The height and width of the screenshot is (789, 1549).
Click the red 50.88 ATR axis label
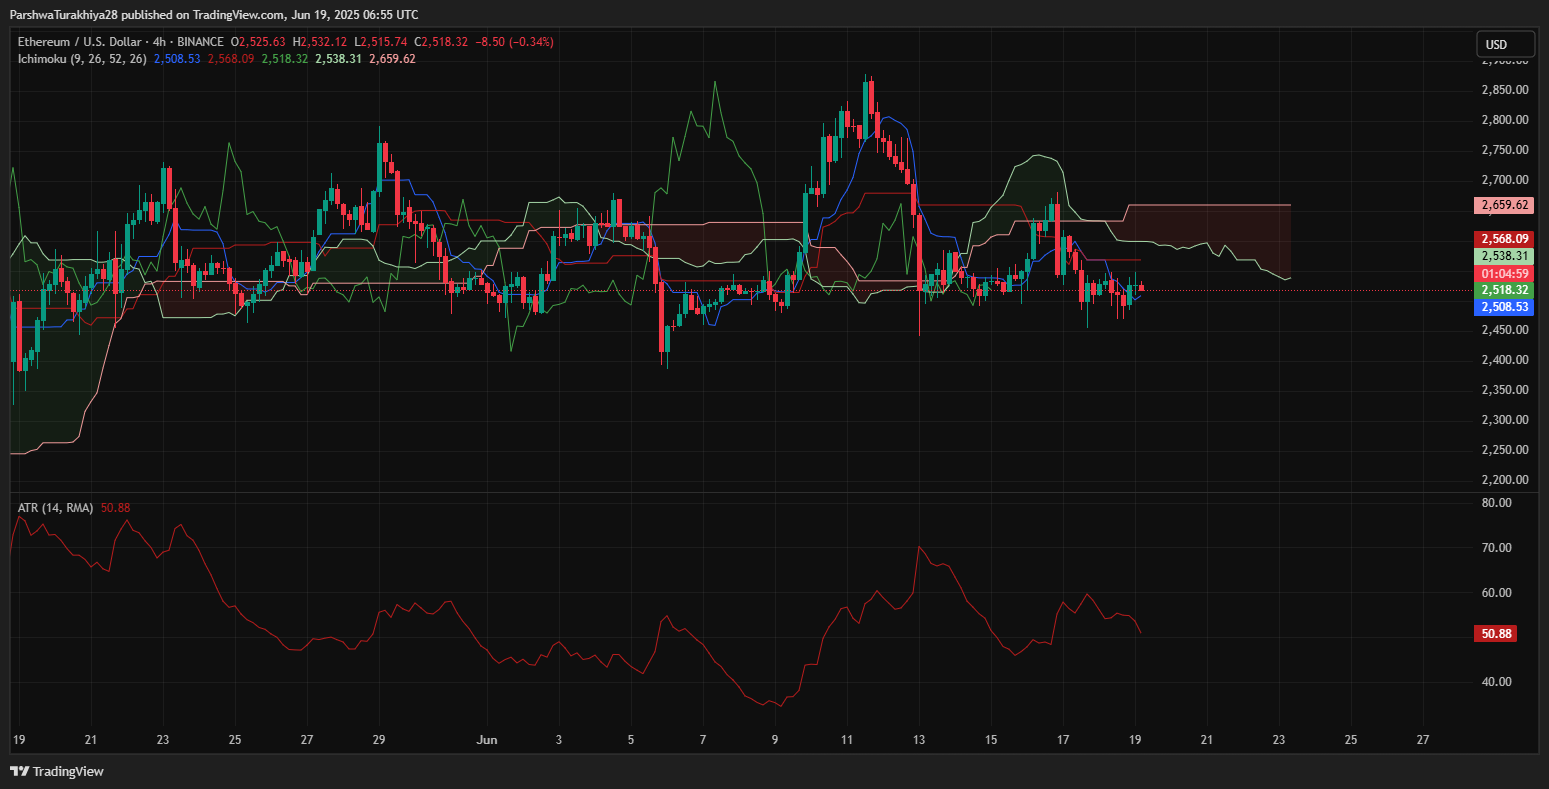(x=1495, y=633)
